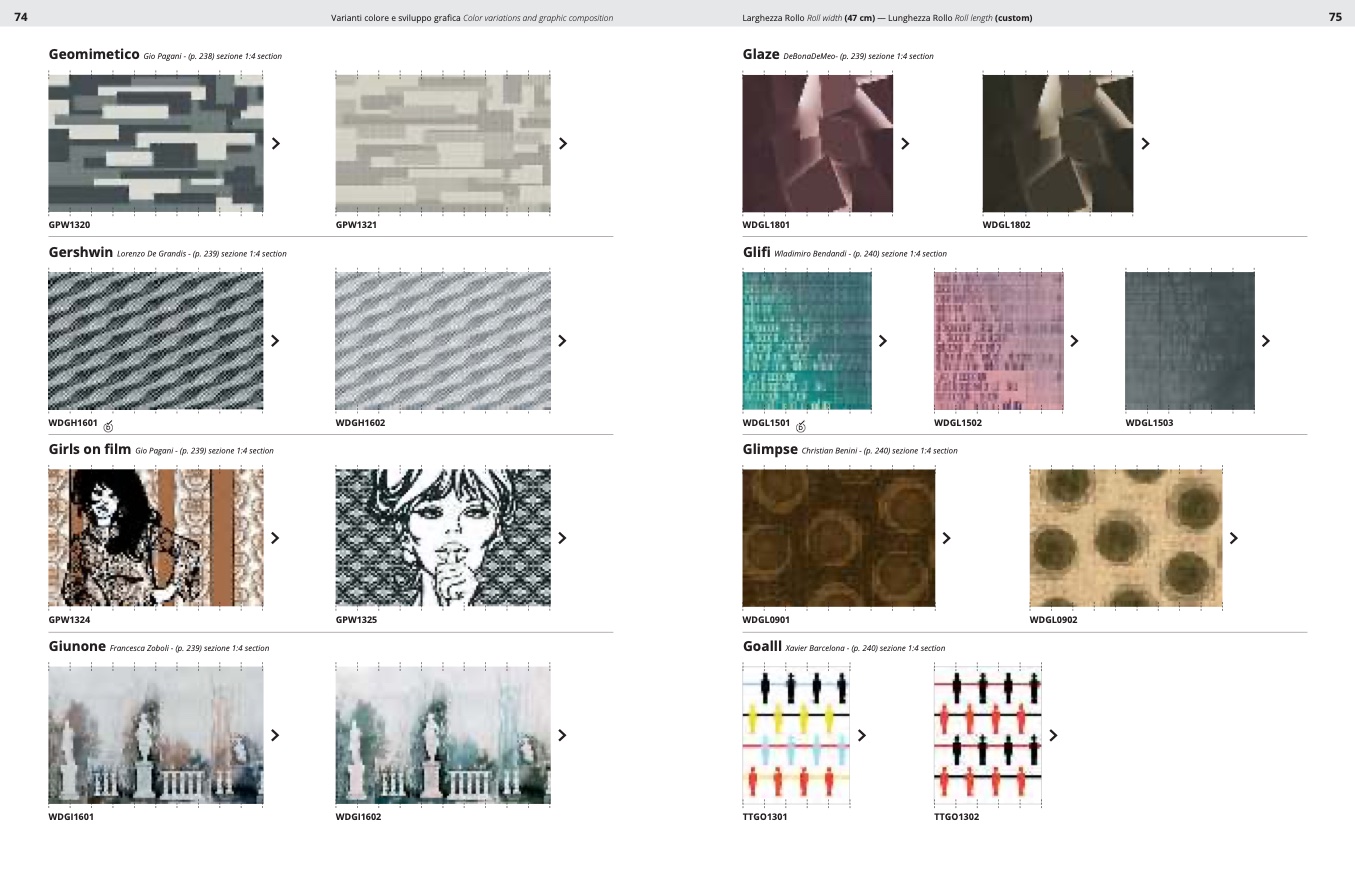
Task: Select the Goalll TTGO1302 red figures thumbnail
Action: (x=987, y=735)
